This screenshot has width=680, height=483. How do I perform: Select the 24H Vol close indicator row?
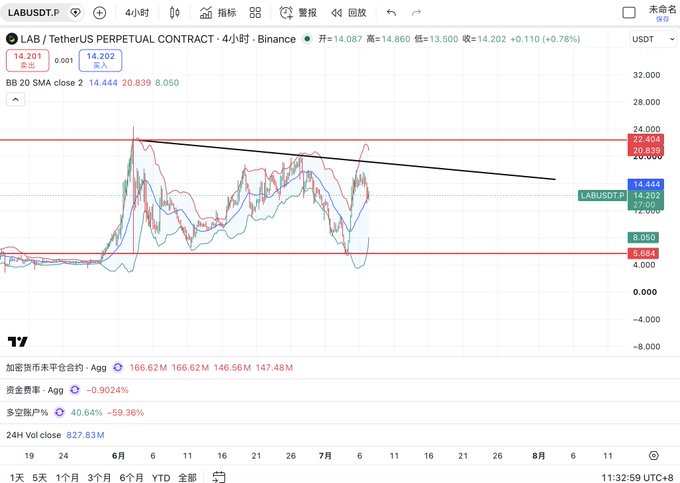(55, 435)
